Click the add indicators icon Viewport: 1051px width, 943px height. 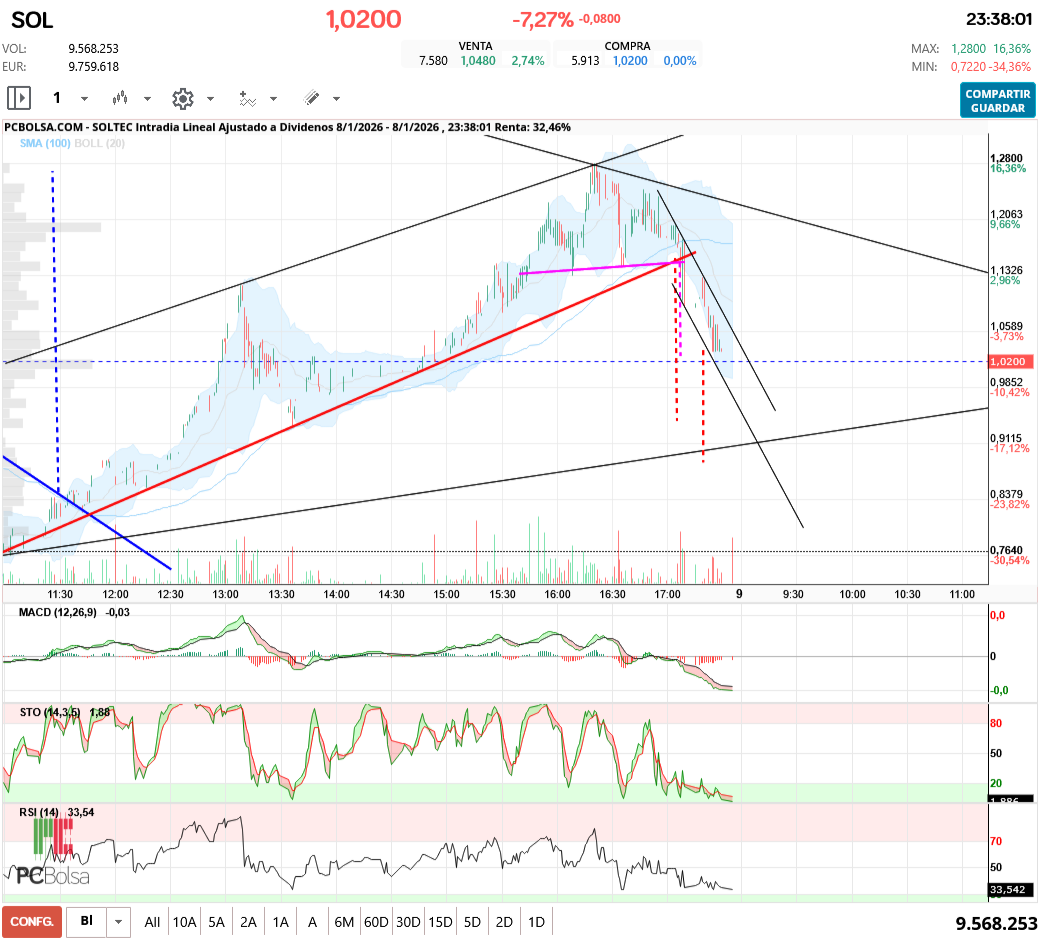point(247,98)
